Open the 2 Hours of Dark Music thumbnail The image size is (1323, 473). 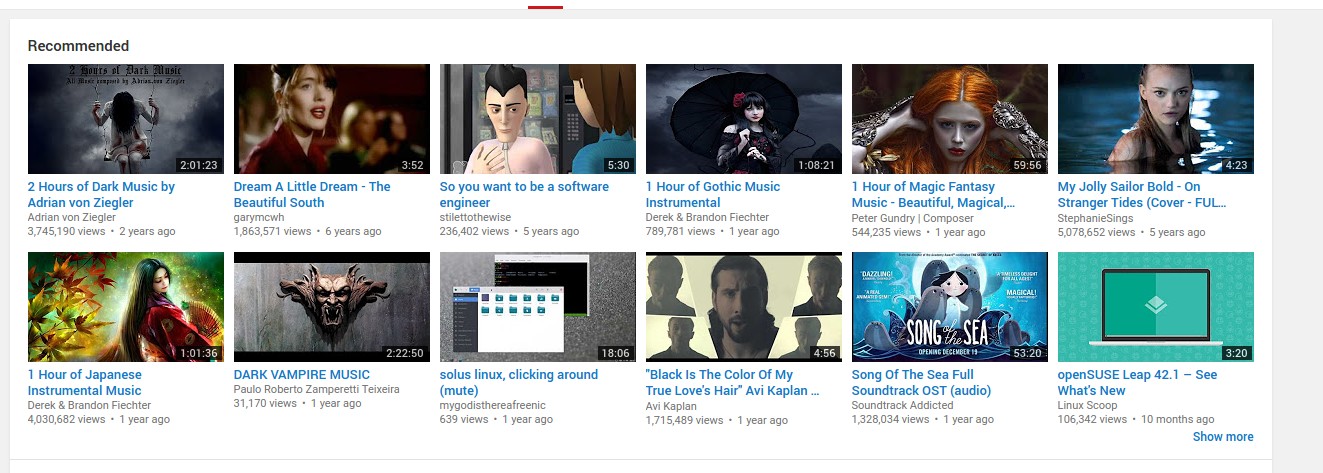[126, 119]
